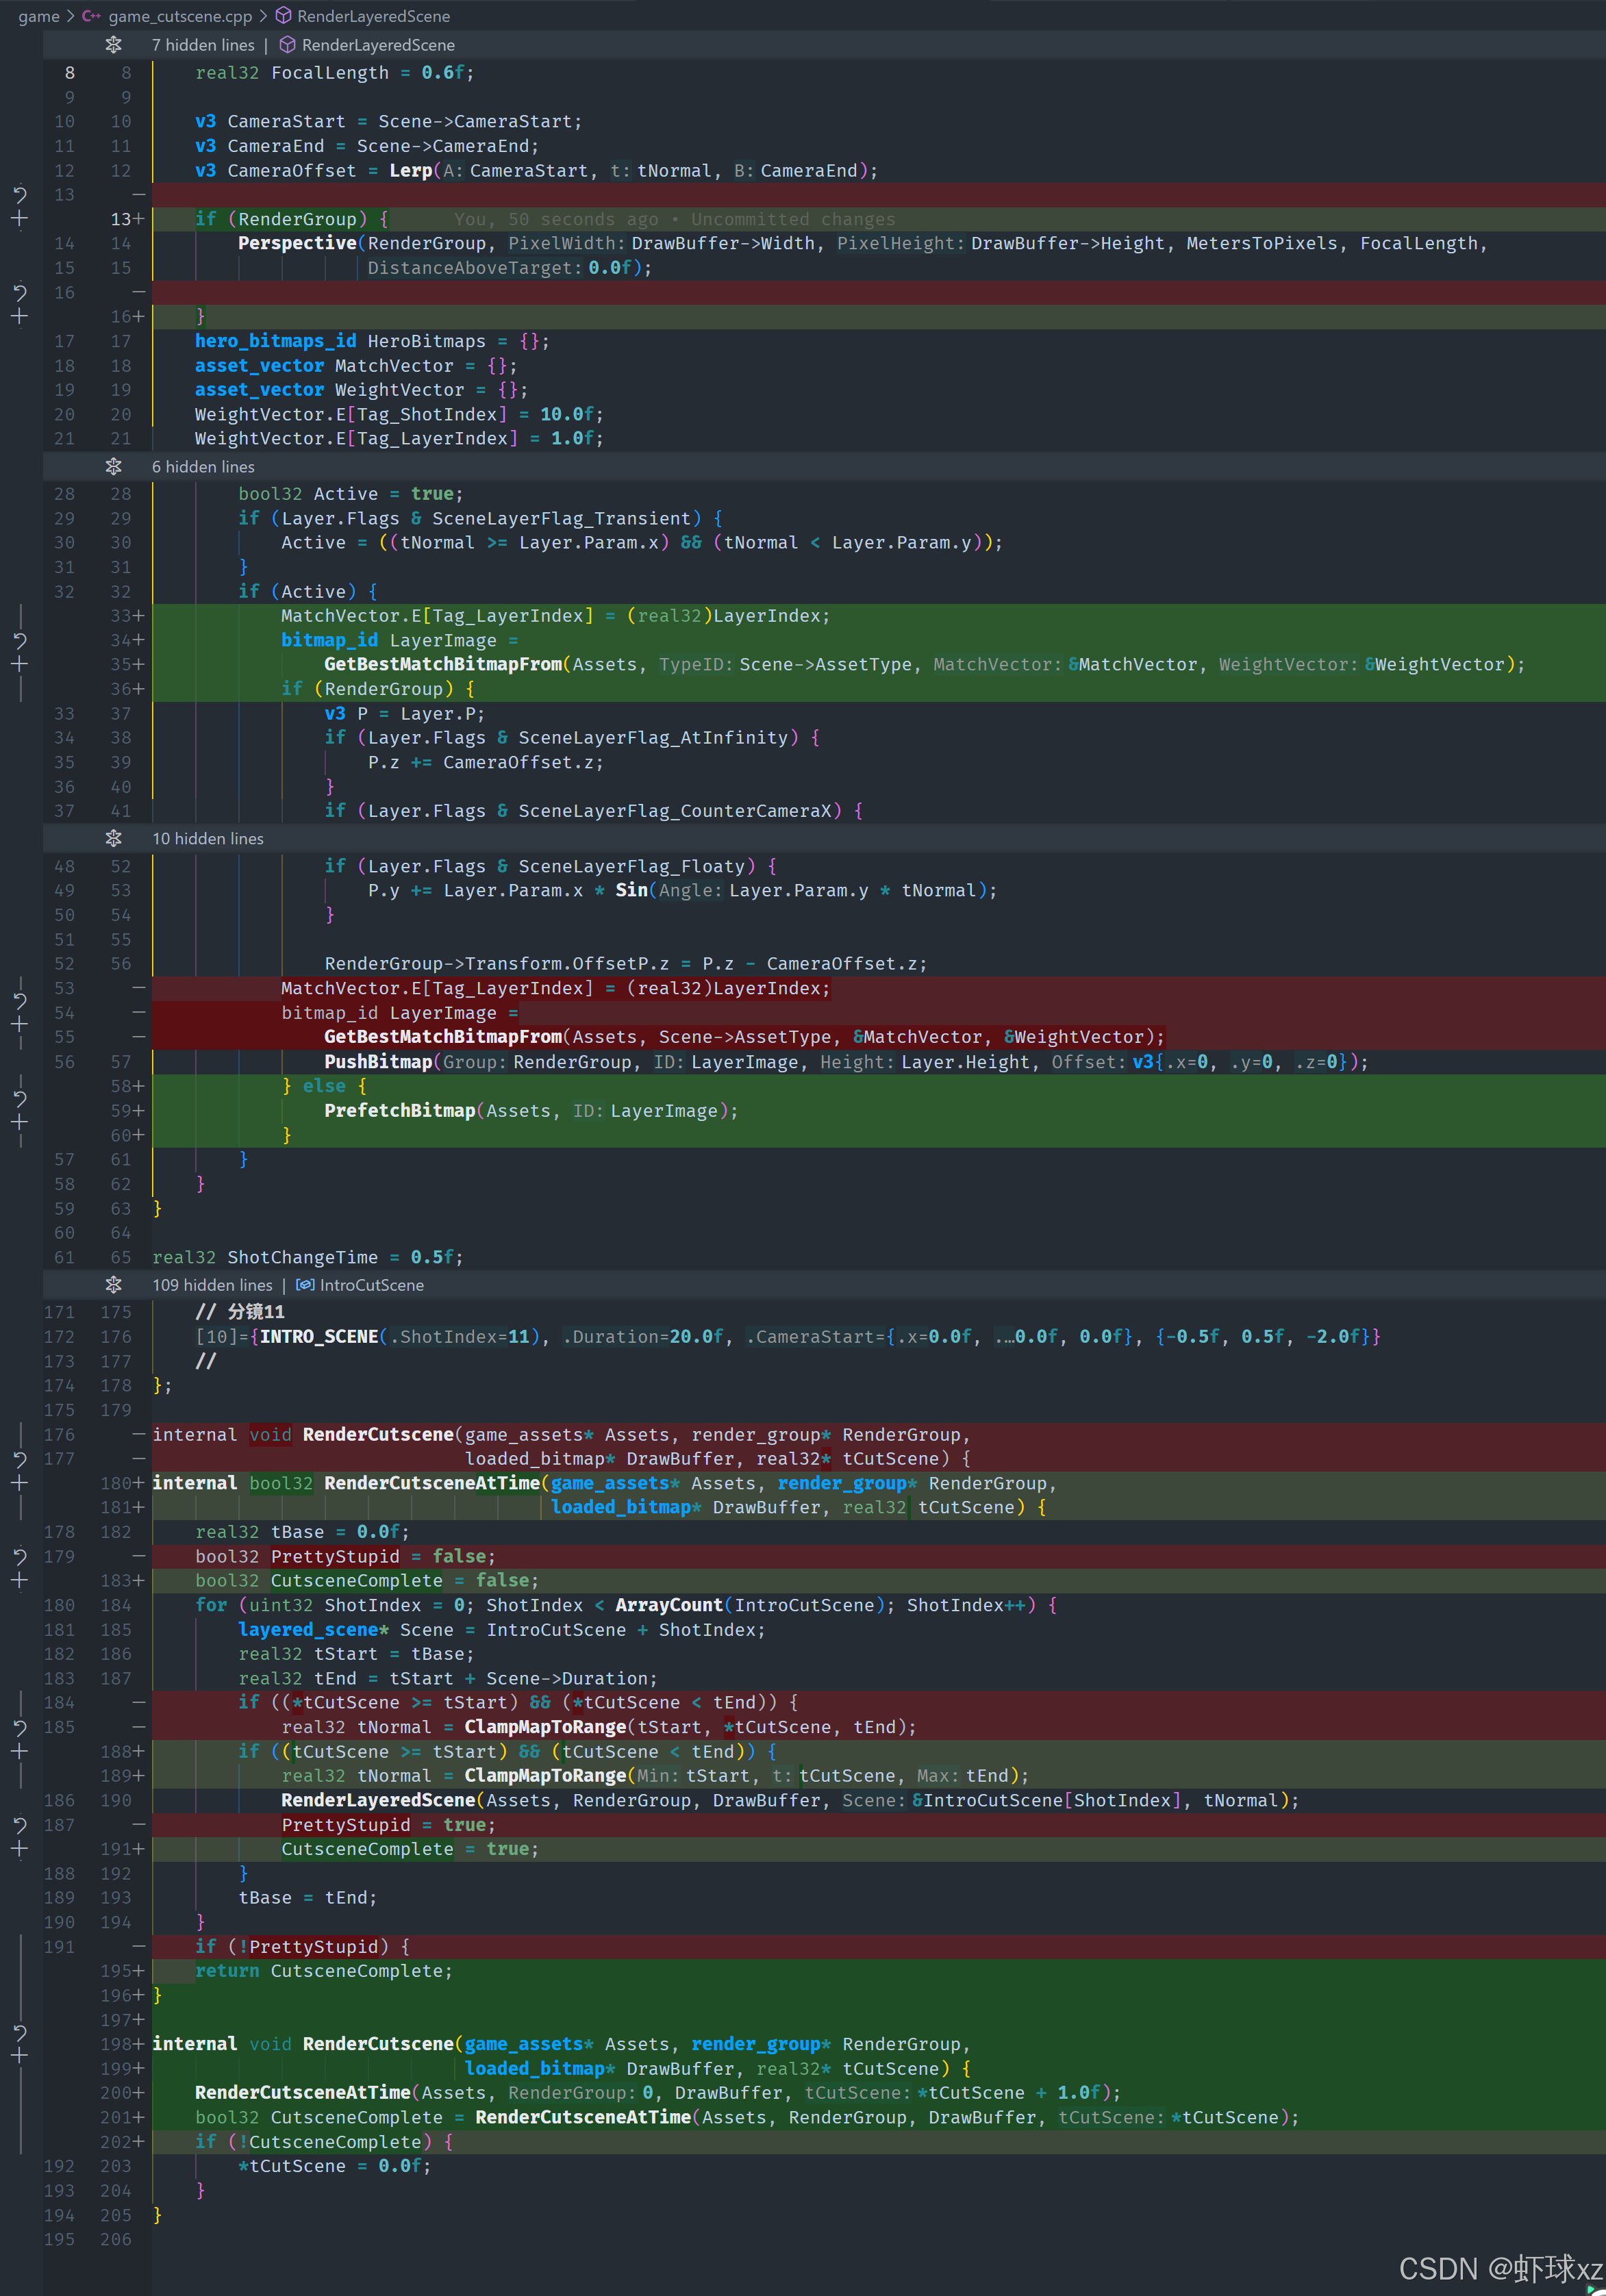Expand the 10 hidden lines region
1606x2296 pixels.
pos(113,838)
